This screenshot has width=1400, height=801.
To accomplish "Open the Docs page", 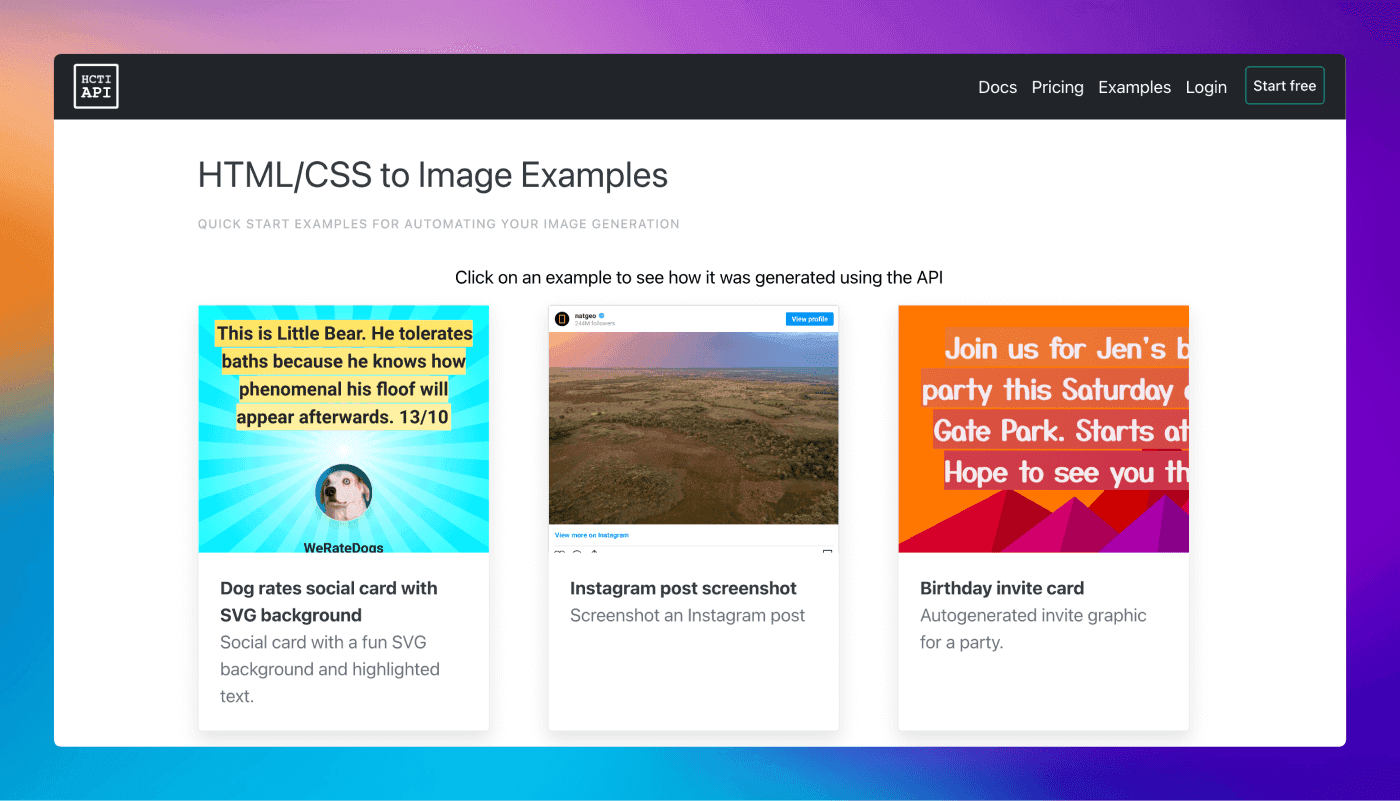I will coord(997,87).
